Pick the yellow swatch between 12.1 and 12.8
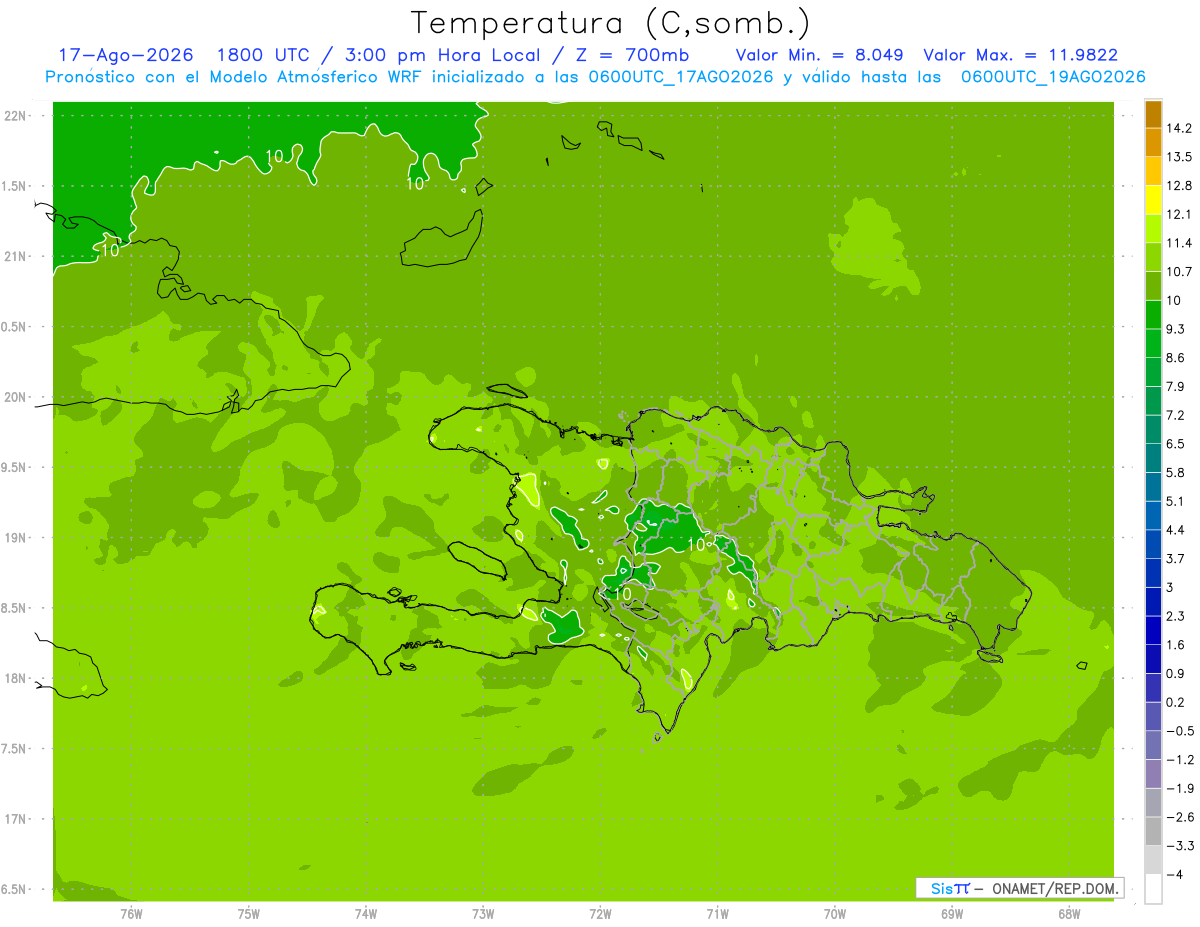This screenshot has height=927, width=1200. click(1153, 200)
